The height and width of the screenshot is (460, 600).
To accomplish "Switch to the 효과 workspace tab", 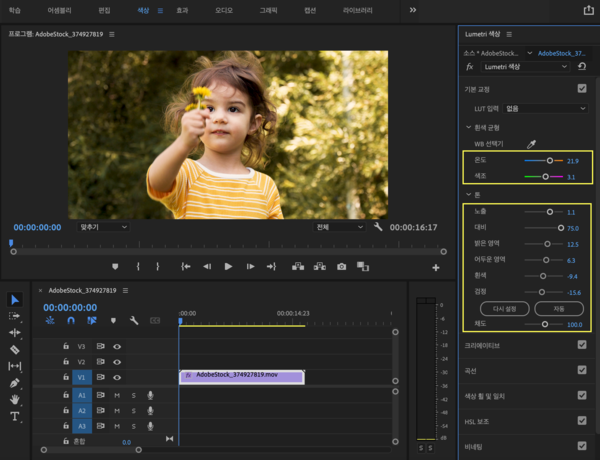I will pyautogui.click(x=181, y=10).
